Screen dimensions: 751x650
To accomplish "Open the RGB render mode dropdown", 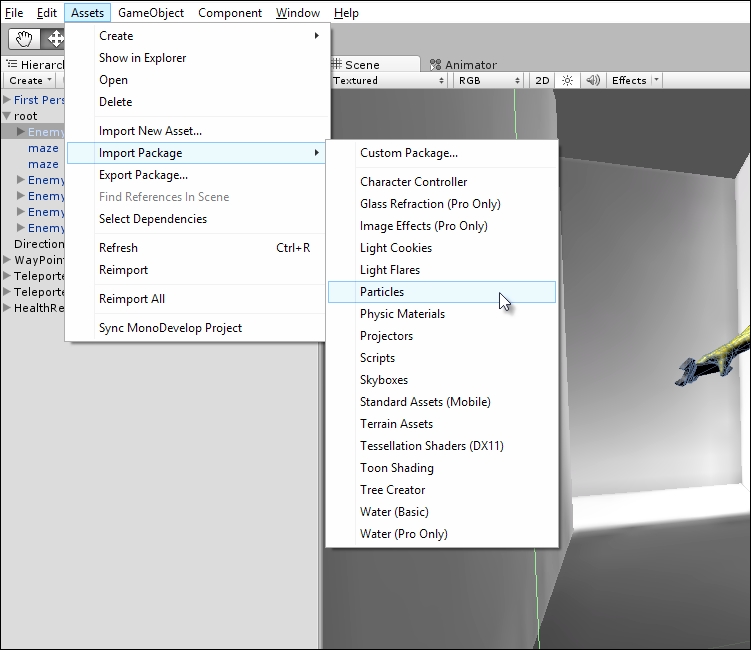I will pyautogui.click(x=489, y=80).
